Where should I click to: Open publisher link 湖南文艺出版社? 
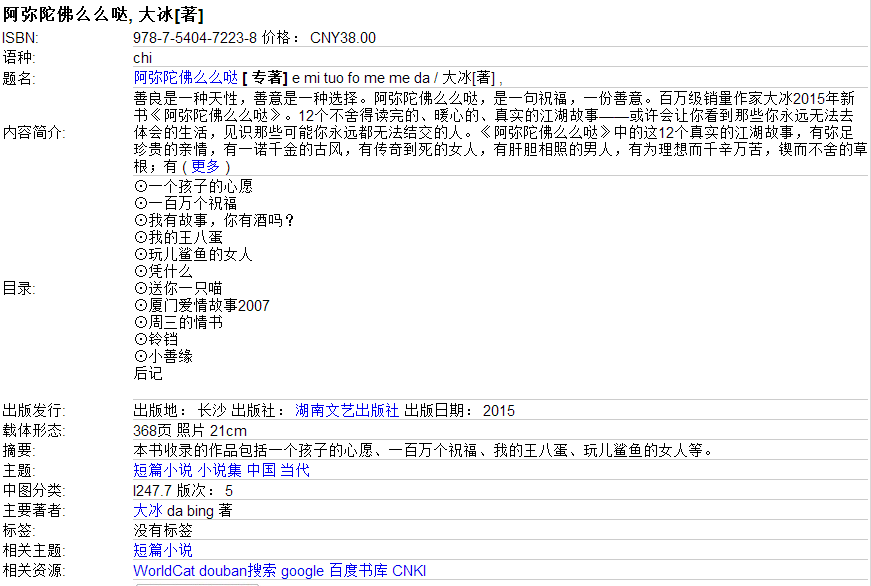tap(347, 410)
